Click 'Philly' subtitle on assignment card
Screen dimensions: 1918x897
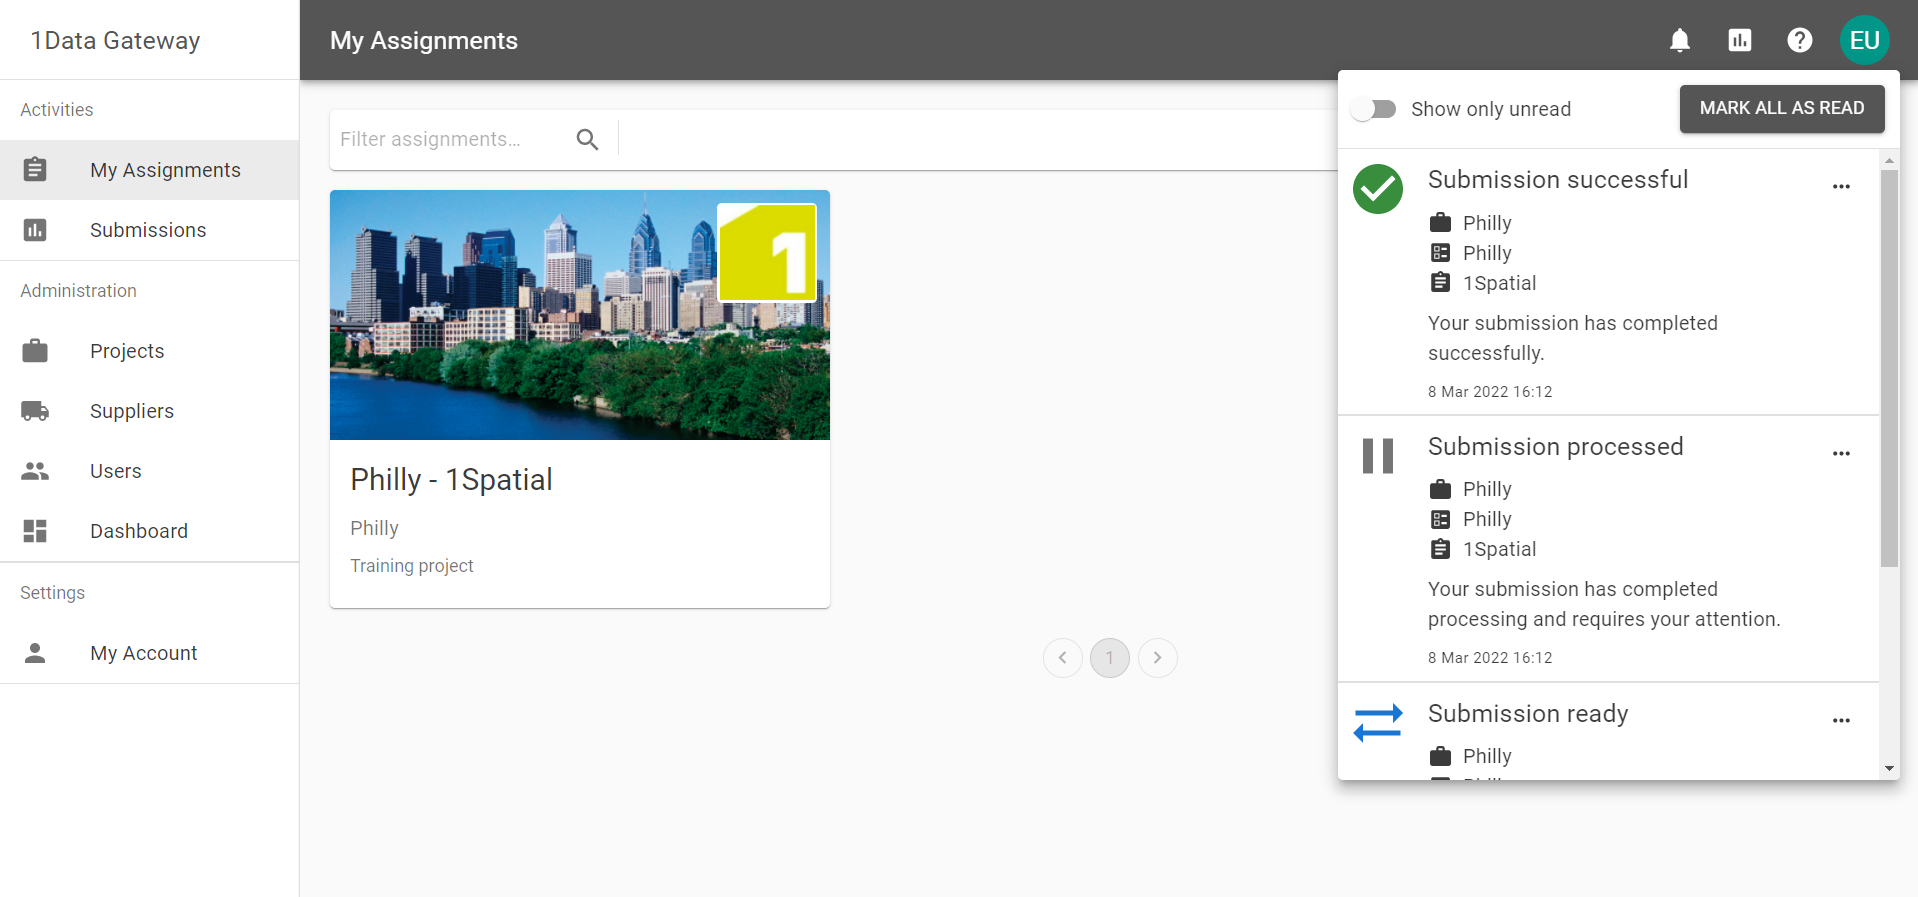[374, 528]
